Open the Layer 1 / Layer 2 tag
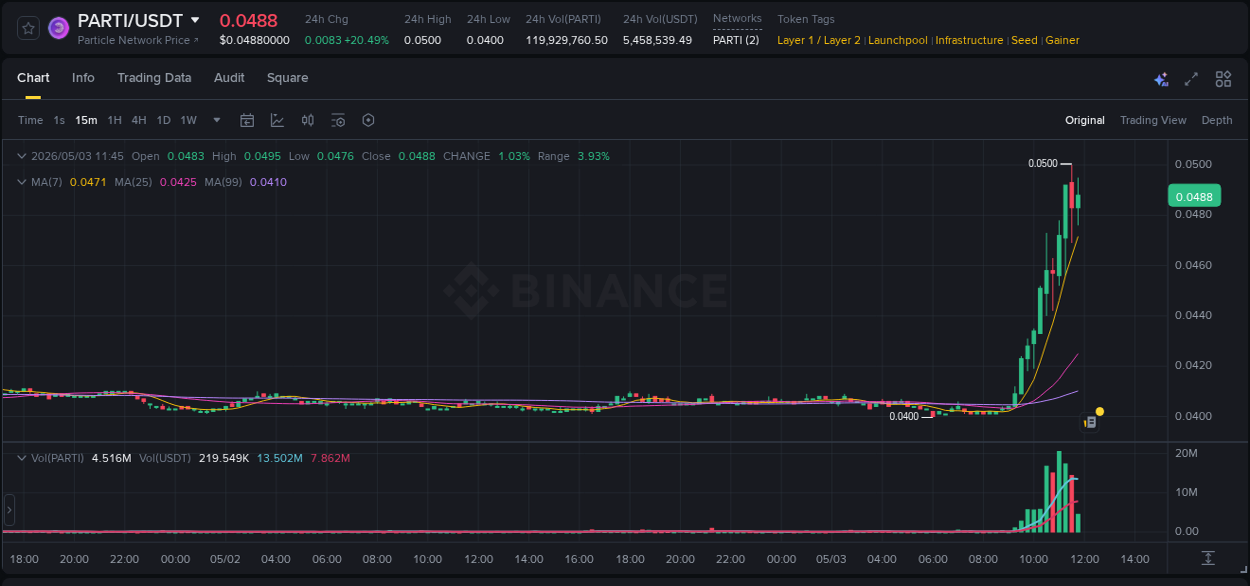This screenshot has height=586, width=1250. tap(819, 40)
